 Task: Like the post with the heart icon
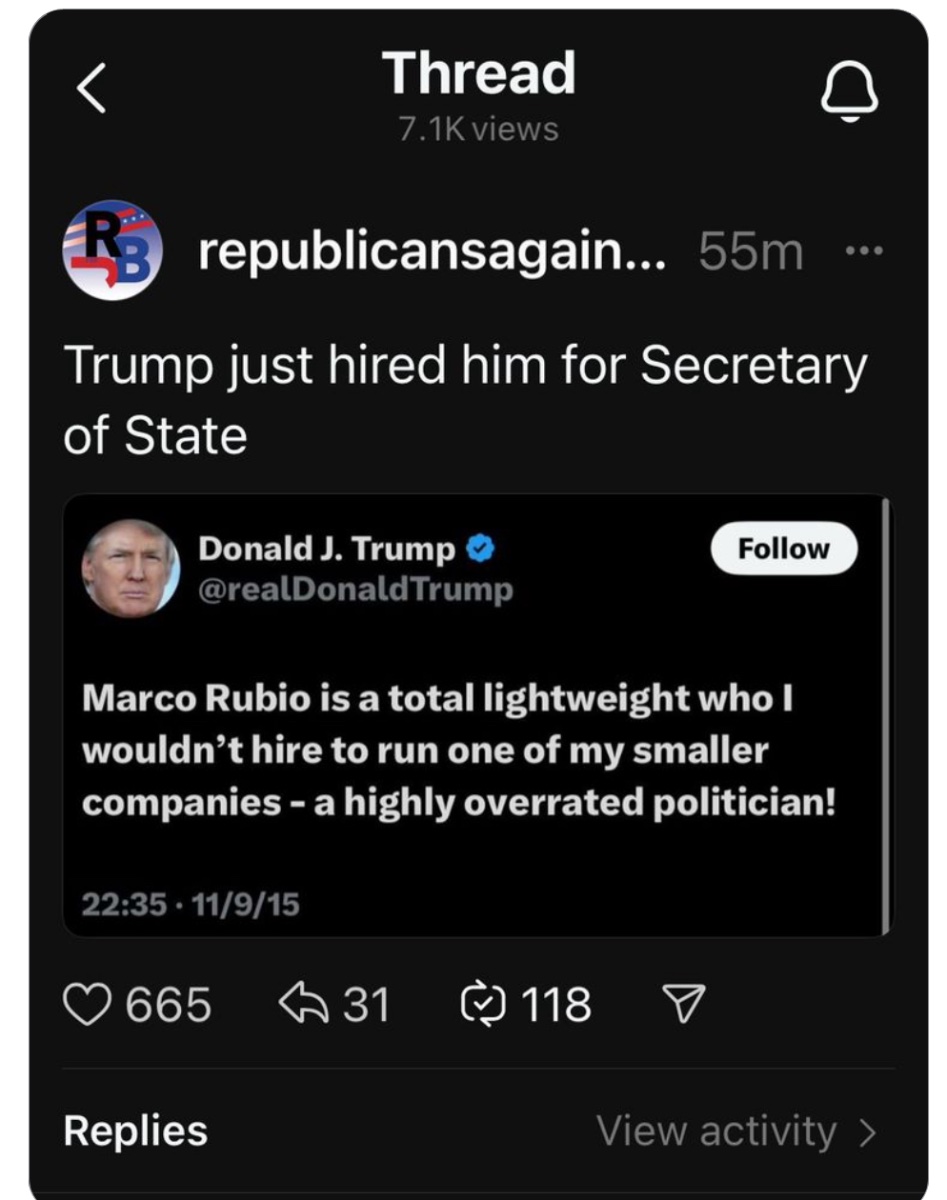click(86, 1003)
